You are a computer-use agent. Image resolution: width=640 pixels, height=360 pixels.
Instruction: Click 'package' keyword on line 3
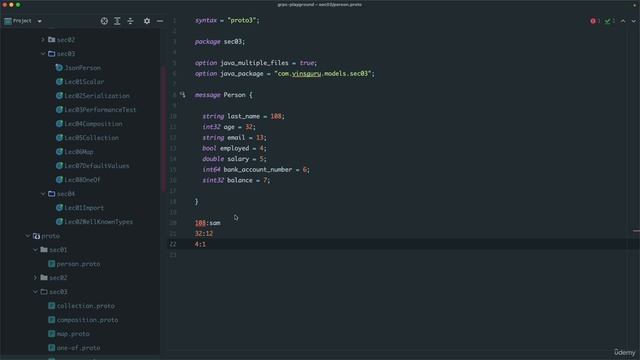point(207,42)
